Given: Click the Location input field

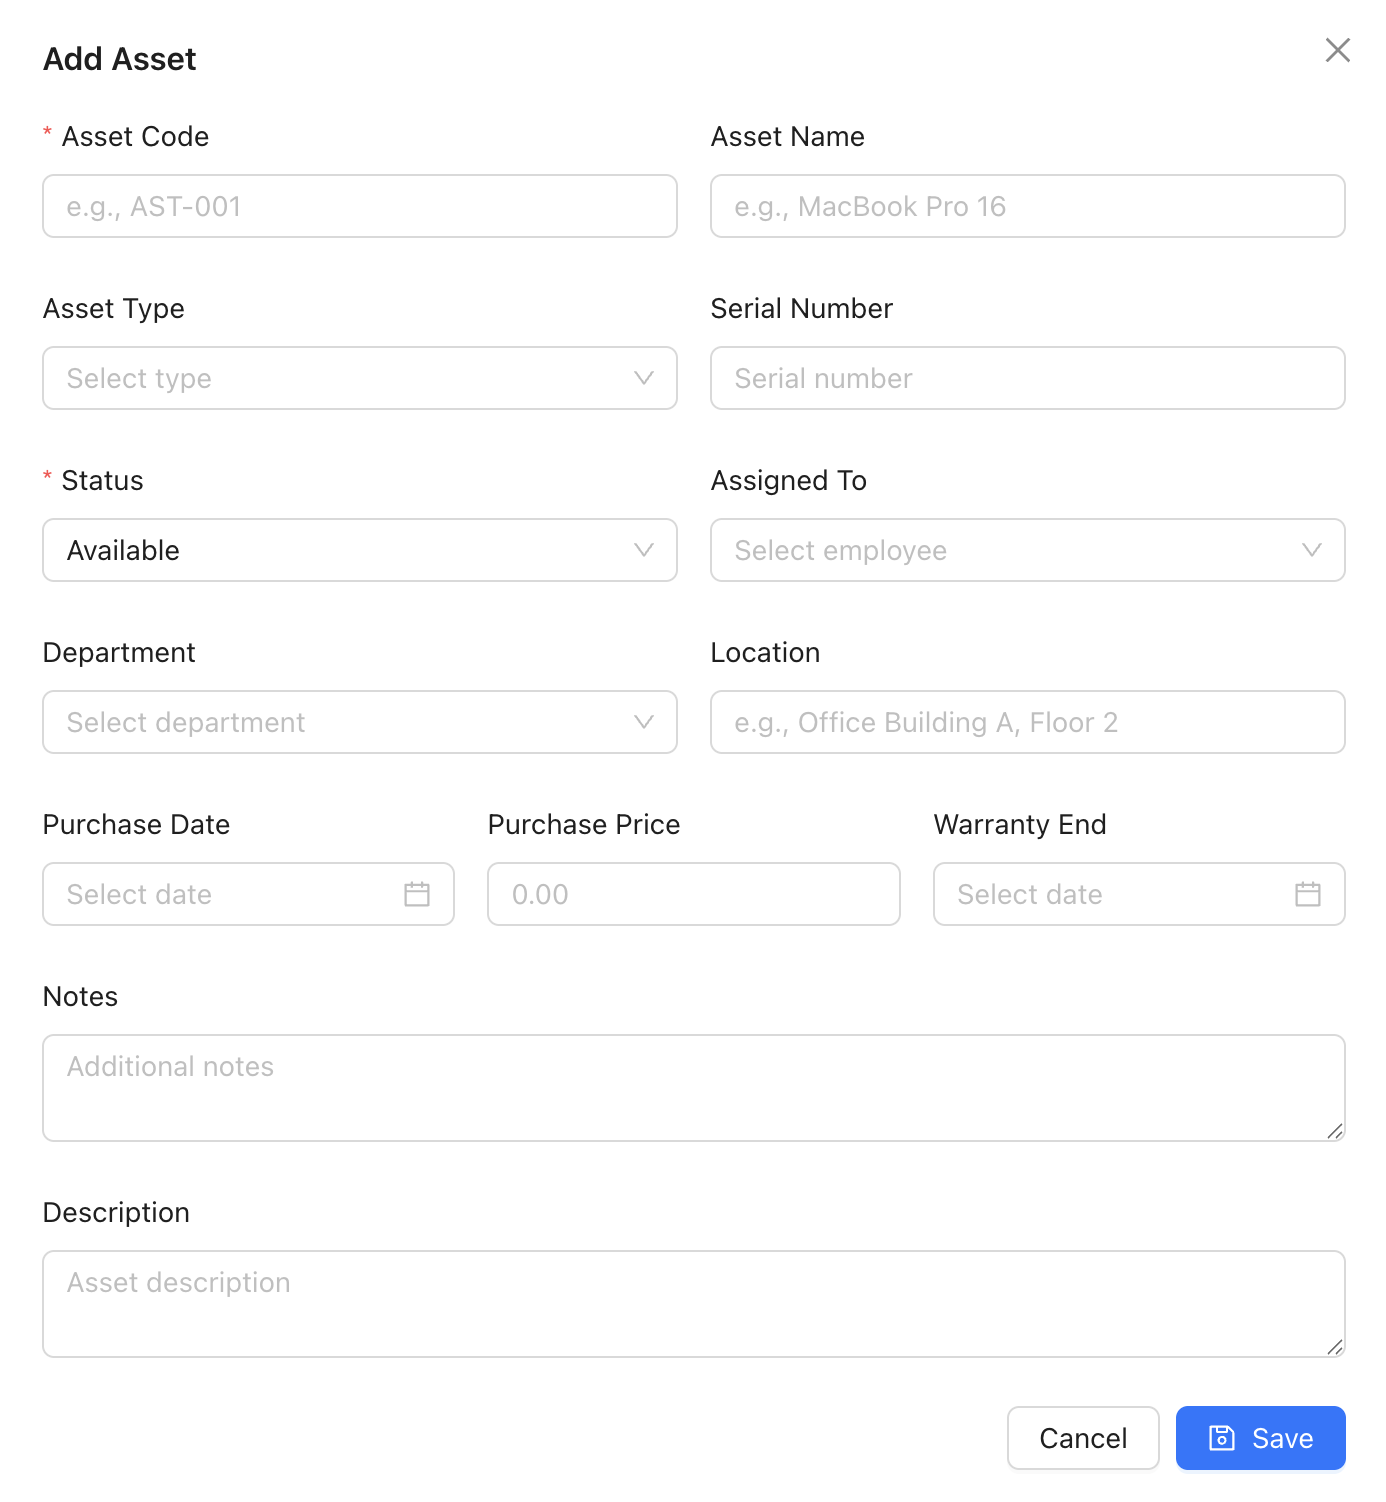Looking at the screenshot, I should coord(1027,722).
